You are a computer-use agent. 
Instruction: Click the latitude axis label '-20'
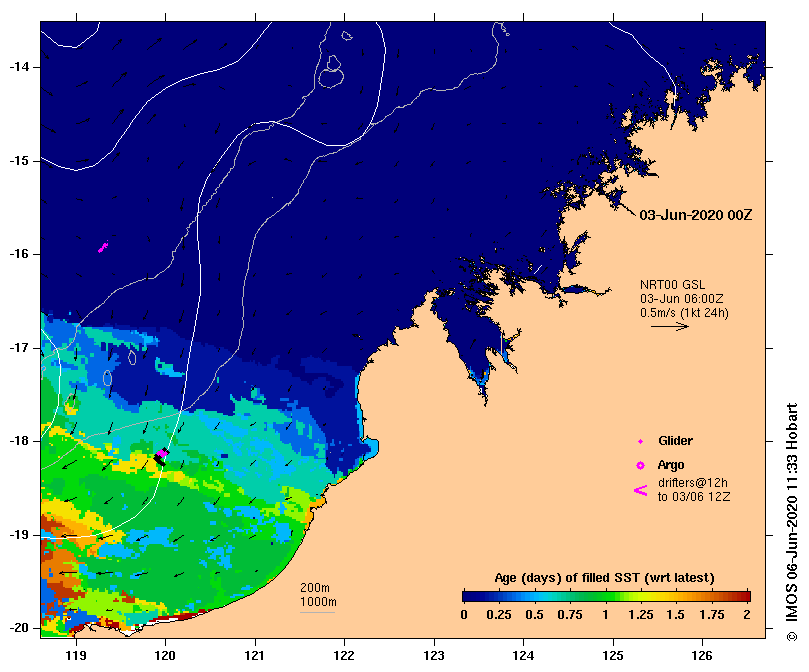19,628
